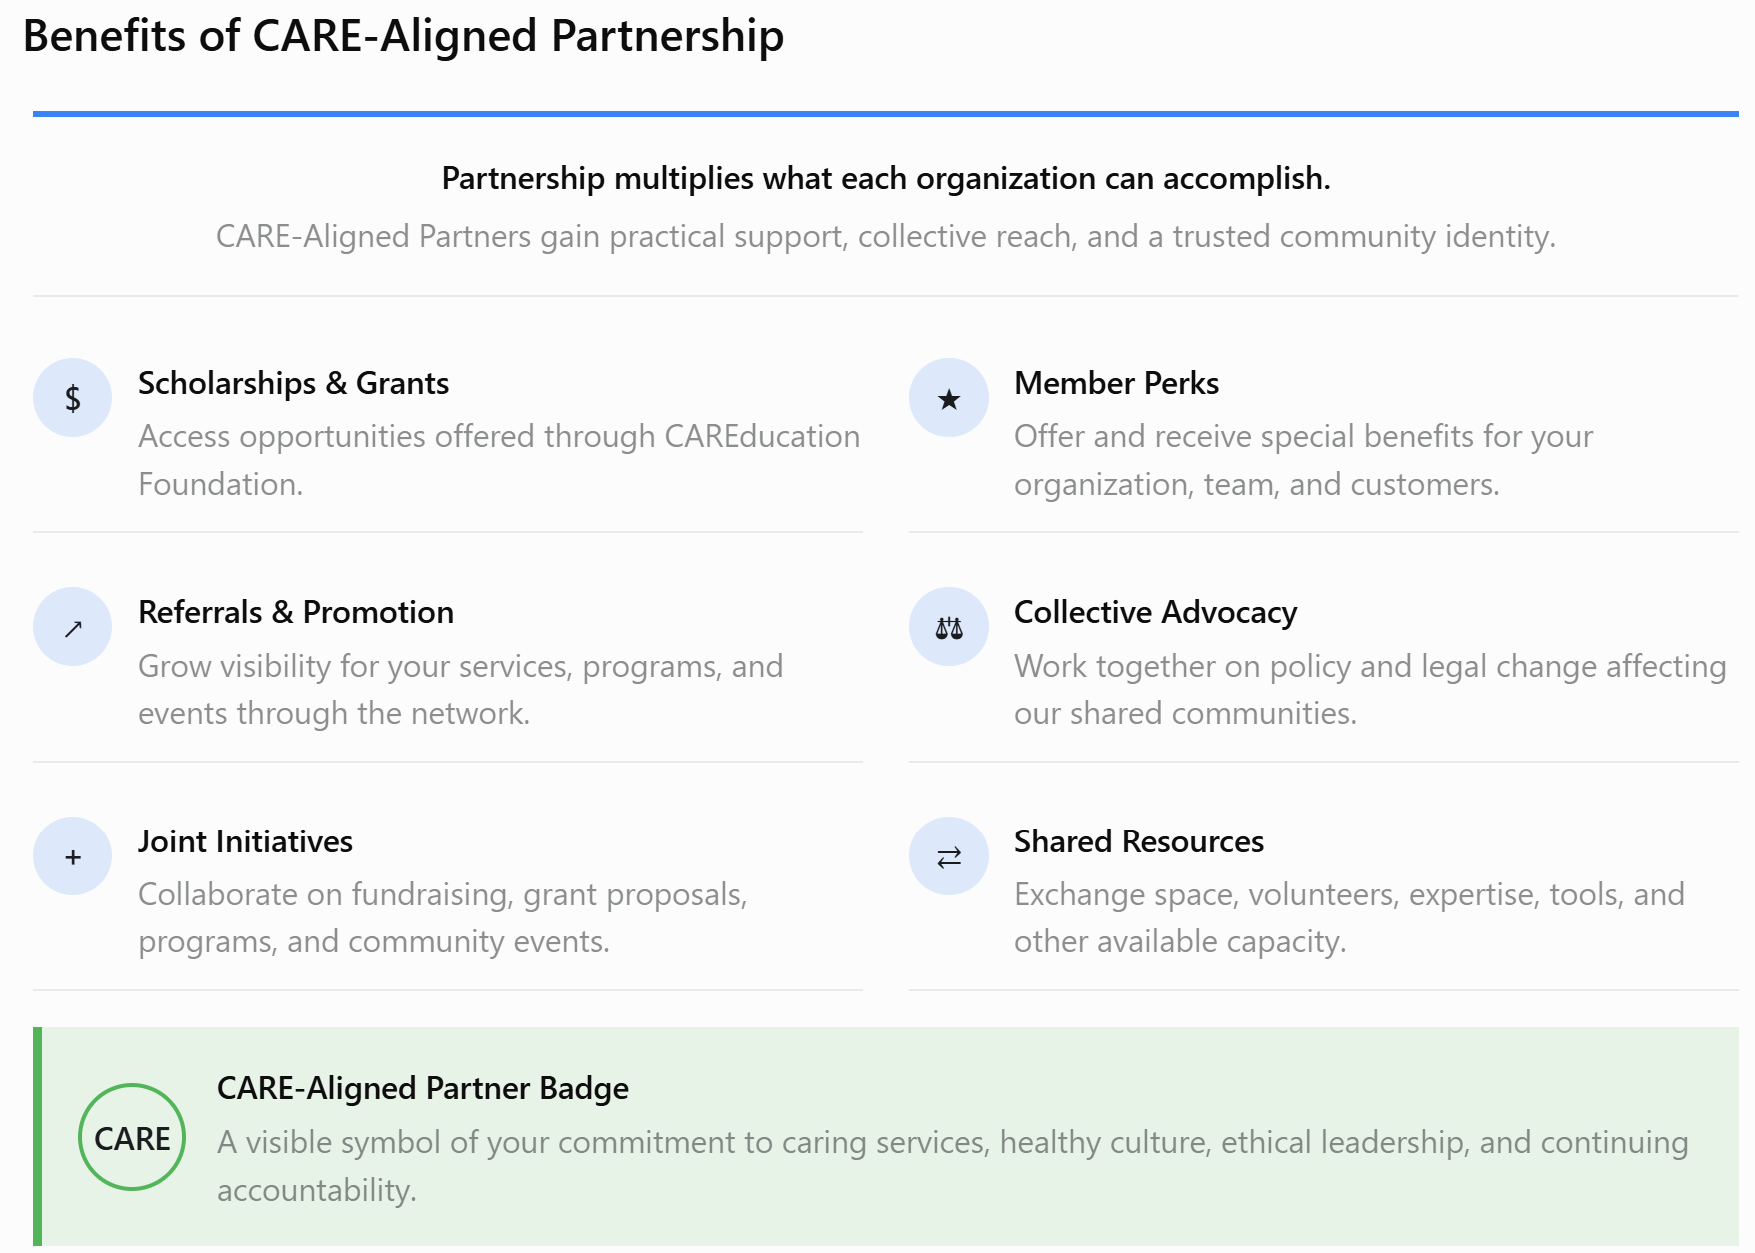Click the plus Joint Initiatives icon

73,856
